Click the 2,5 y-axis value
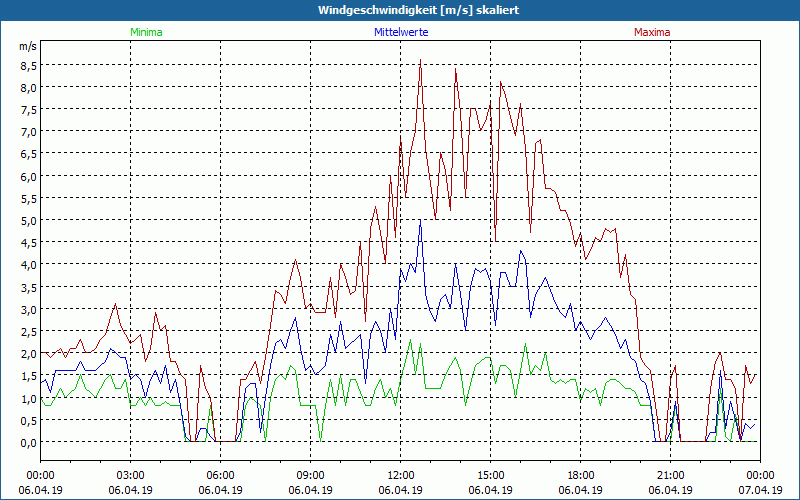Image resolution: width=800 pixels, height=500 pixels. point(28,331)
